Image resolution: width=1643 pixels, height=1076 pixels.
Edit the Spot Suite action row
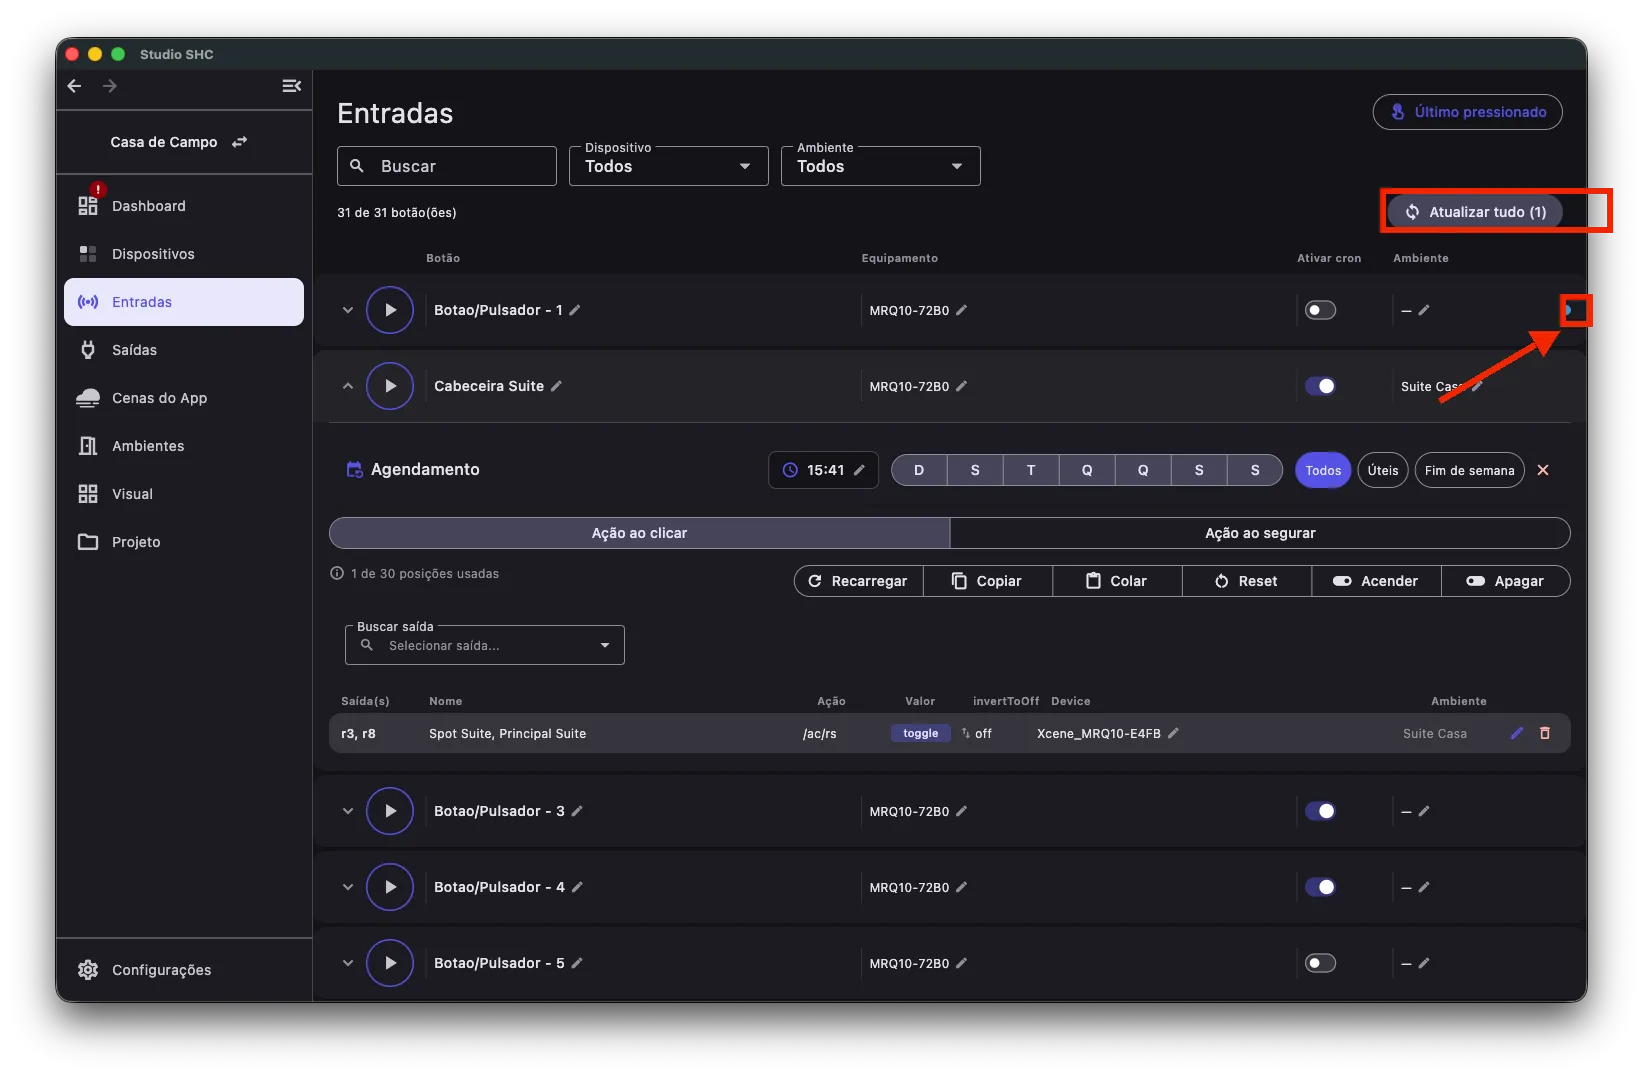coord(1517,733)
